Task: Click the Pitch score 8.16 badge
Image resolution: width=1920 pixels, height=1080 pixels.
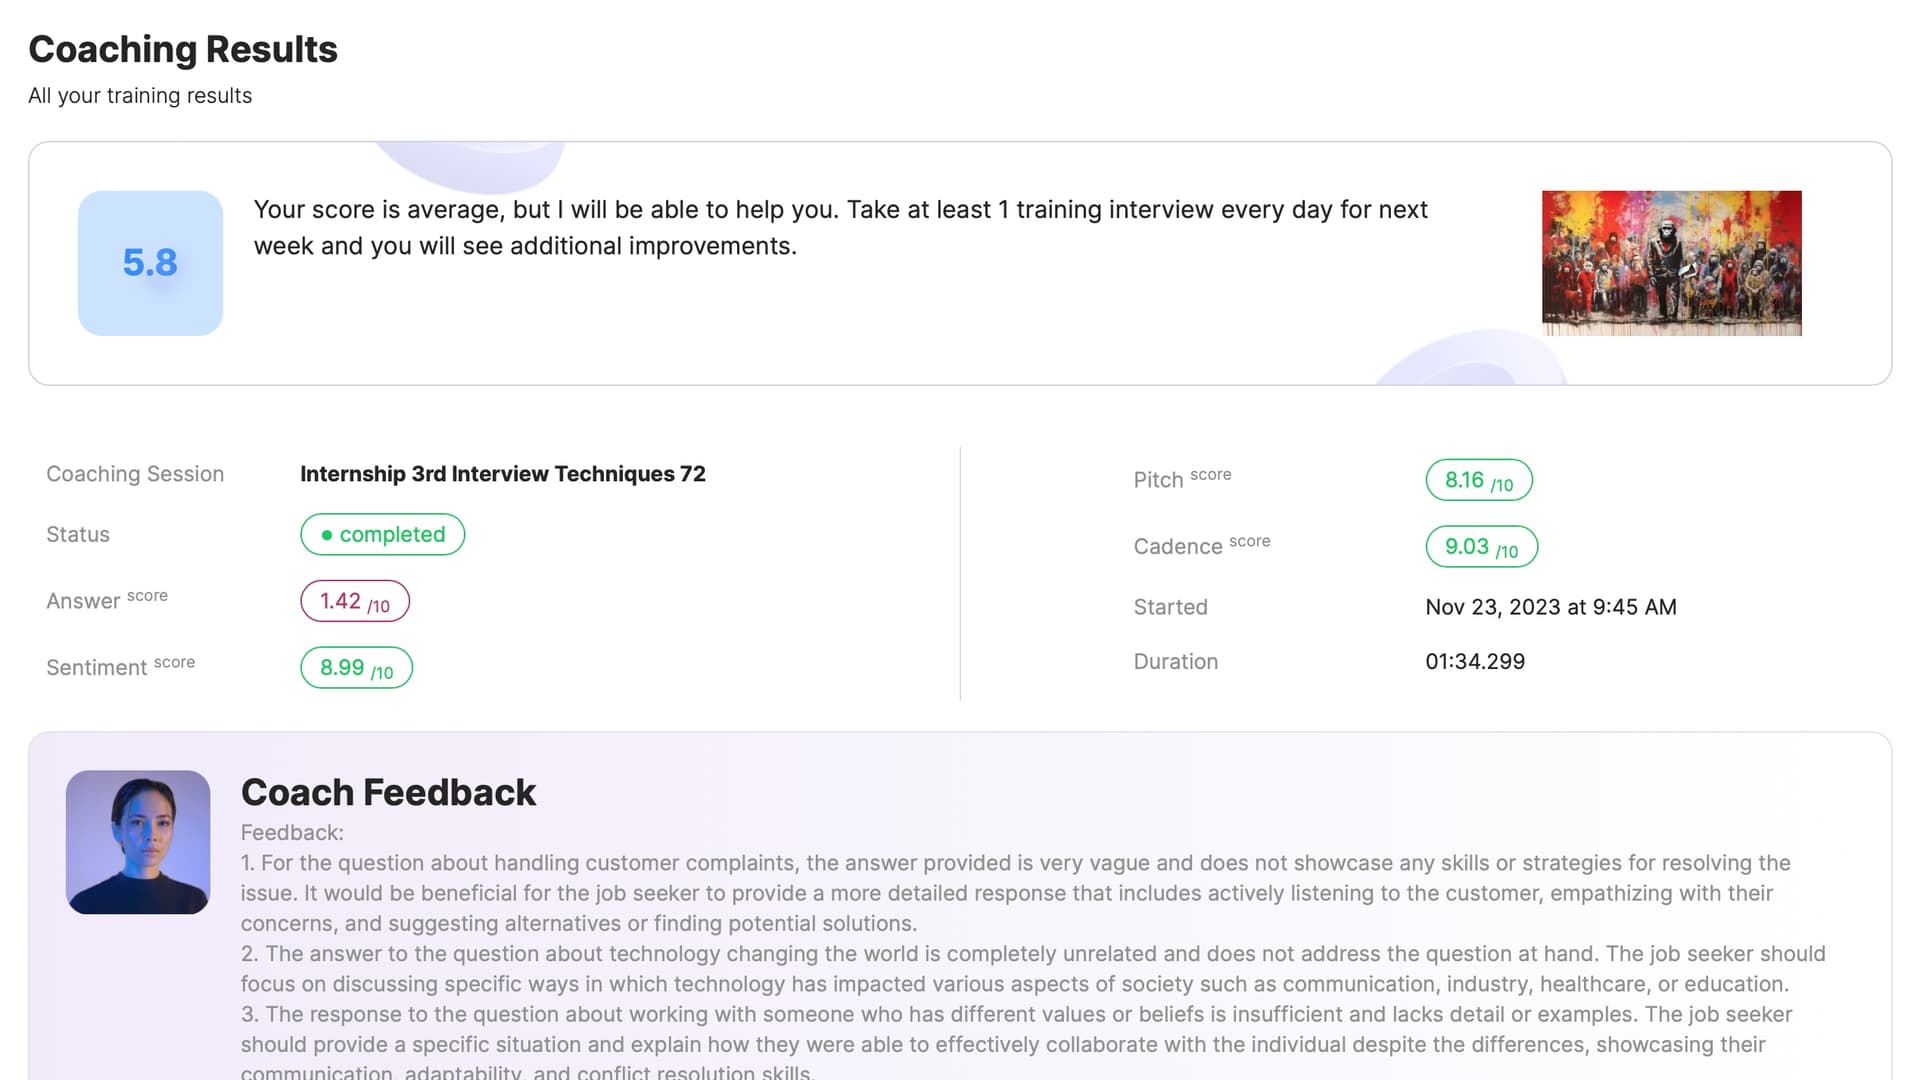Action: (1478, 480)
